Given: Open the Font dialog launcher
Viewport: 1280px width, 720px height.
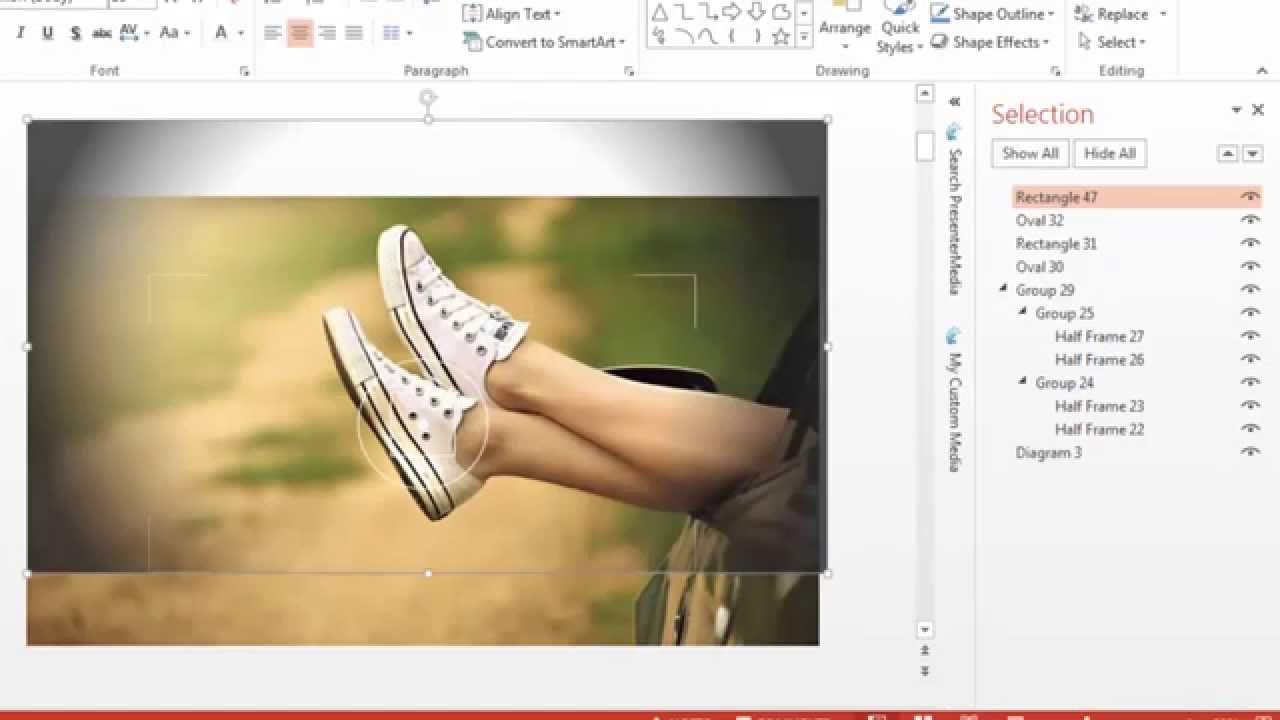Looking at the screenshot, I should tap(244, 71).
